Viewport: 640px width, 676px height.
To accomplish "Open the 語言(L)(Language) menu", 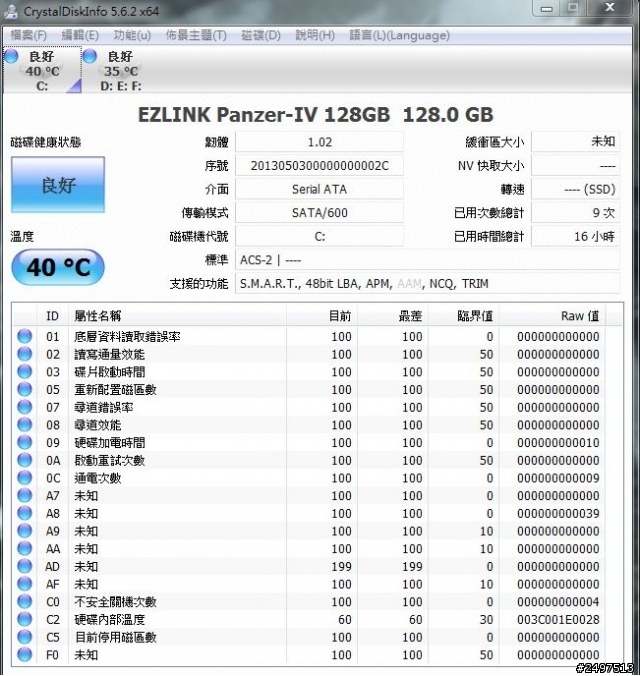I will (399, 35).
